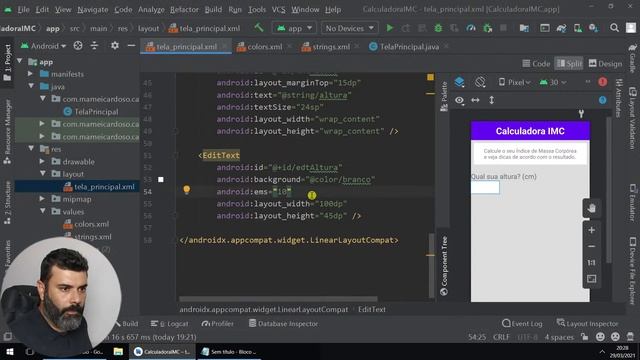Zoom preview to fit screen
The width and height of the screenshot is (640, 360).
[591, 279]
